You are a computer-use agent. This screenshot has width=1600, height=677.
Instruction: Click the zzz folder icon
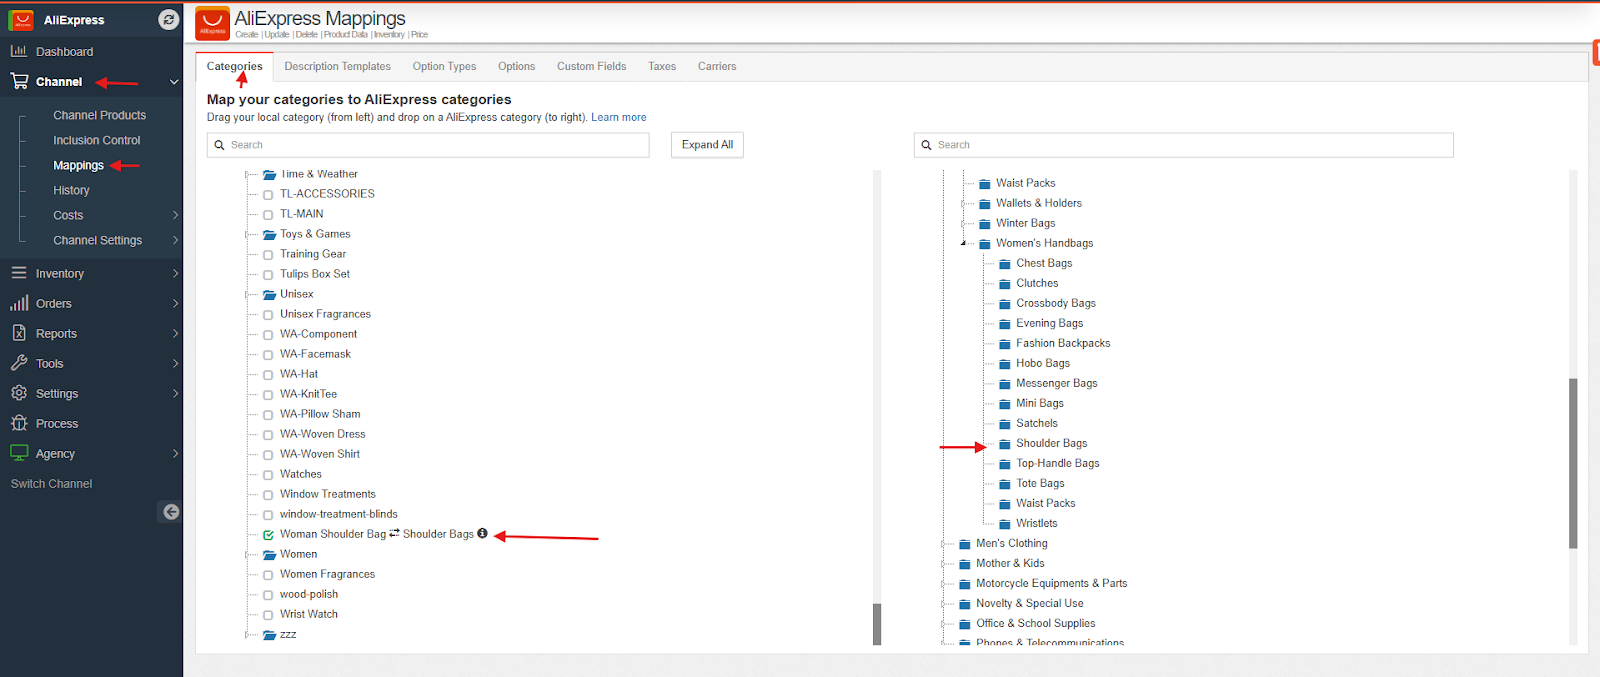coord(269,635)
